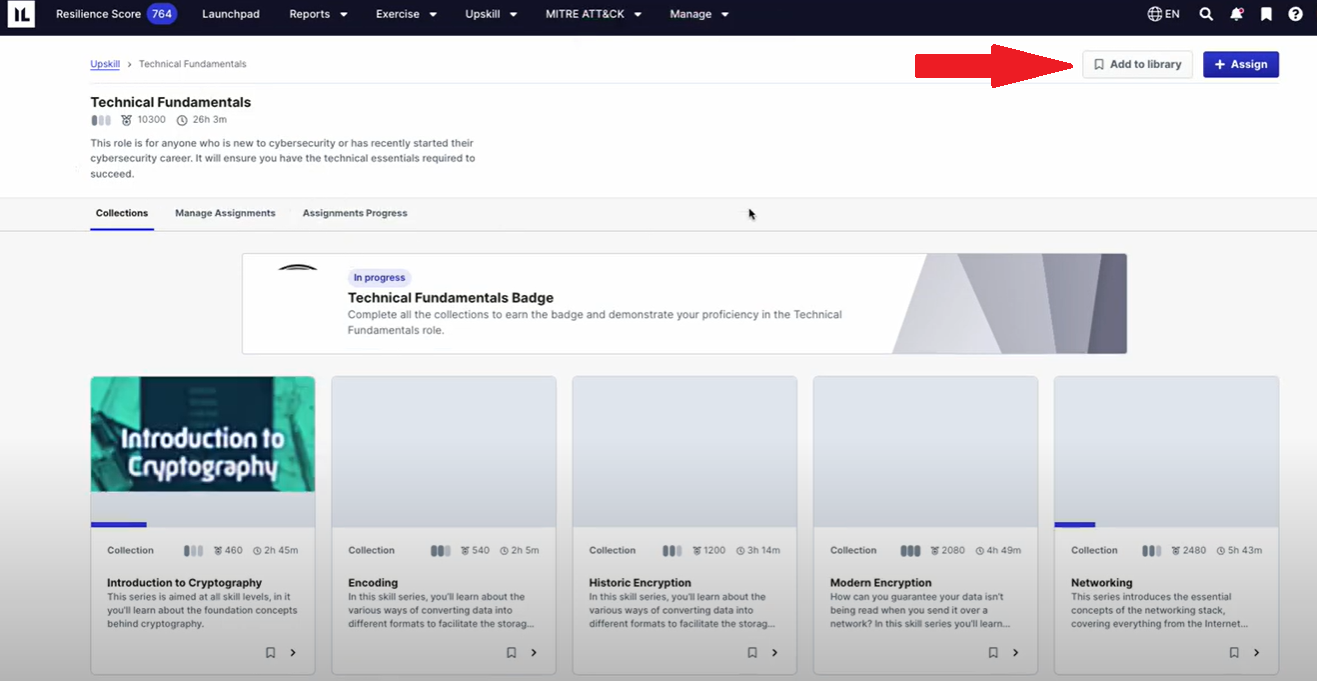Viewport: 1317px width, 681px height.
Task: Expand the MITRE ATT&CK dropdown menu
Action: coord(593,14)
